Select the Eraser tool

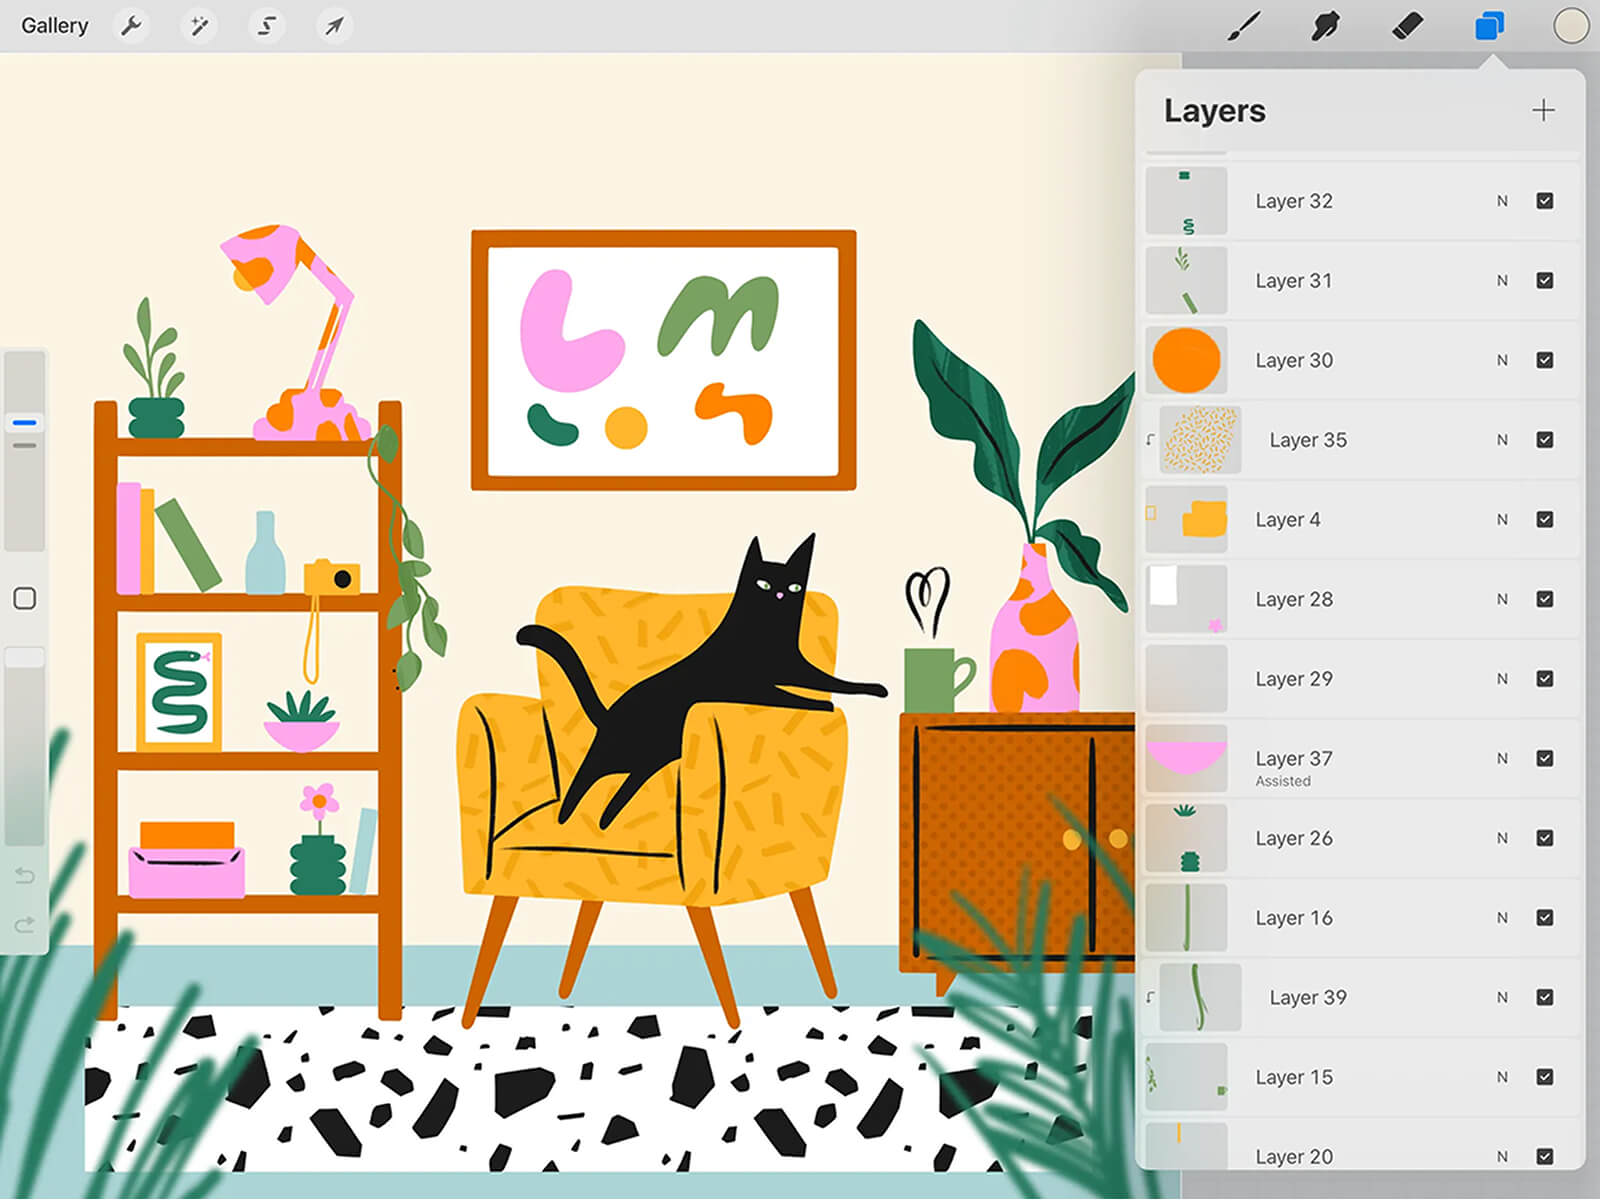tap(1407, 27)
